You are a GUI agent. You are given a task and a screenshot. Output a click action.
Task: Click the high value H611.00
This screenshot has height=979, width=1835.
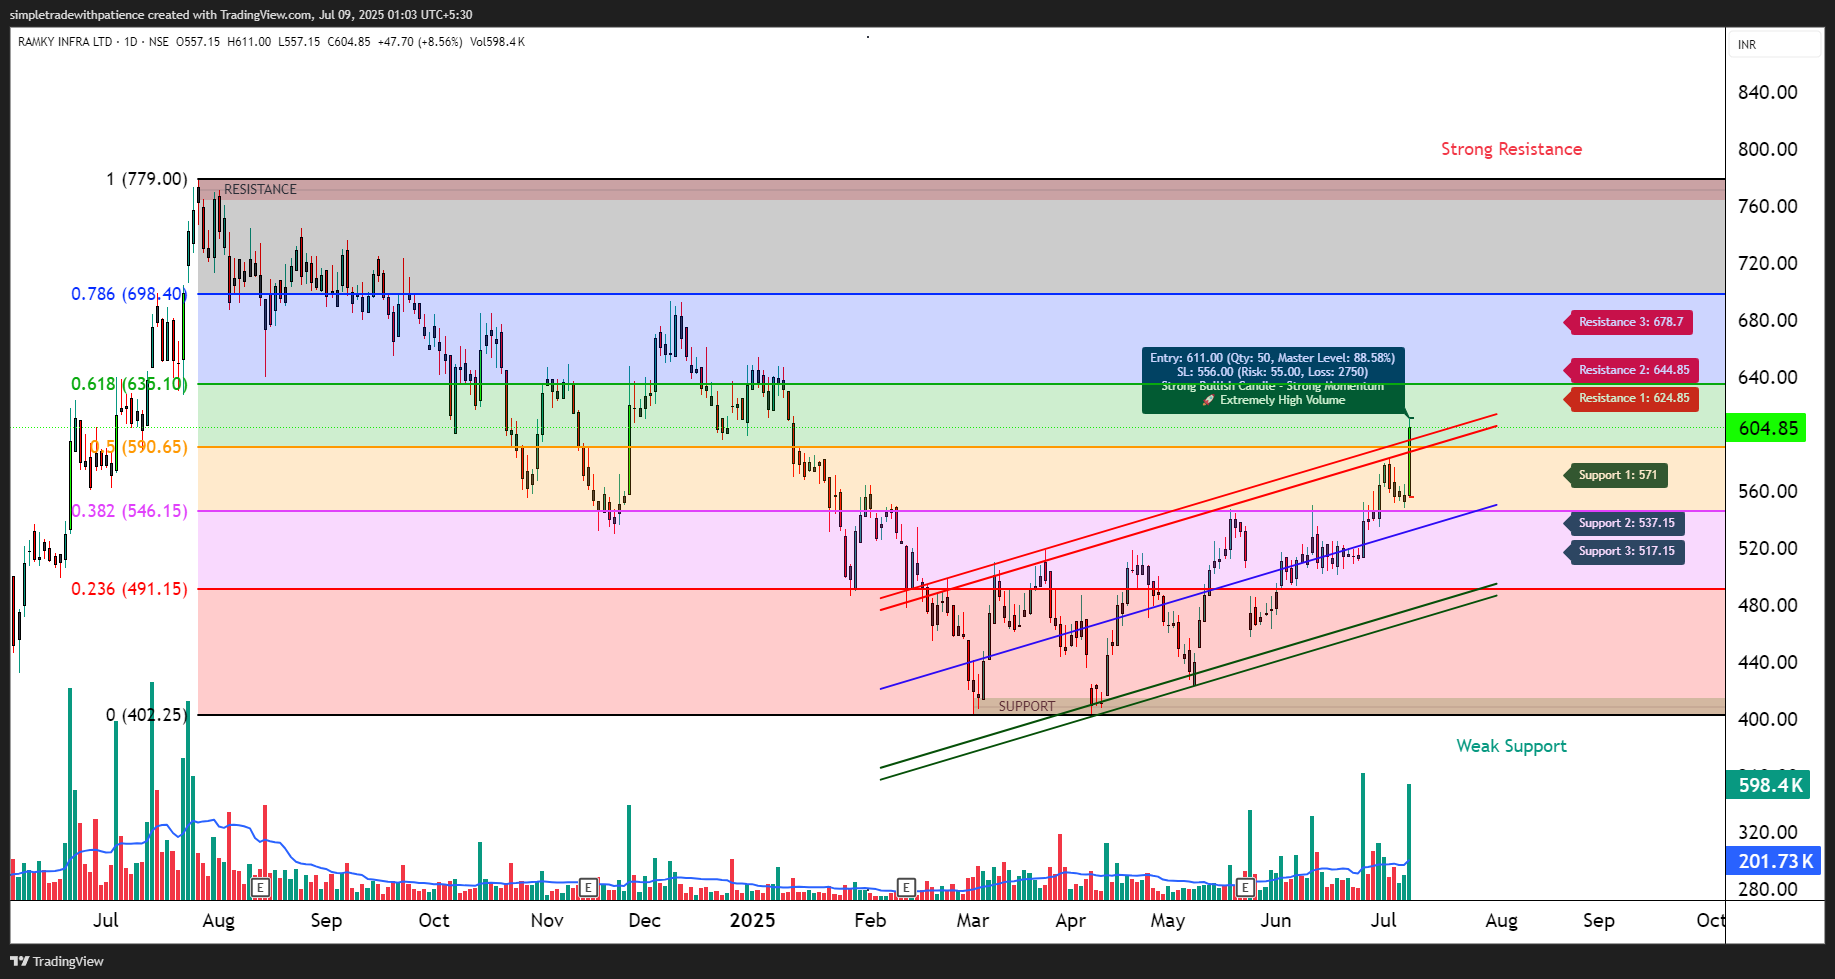249,42
